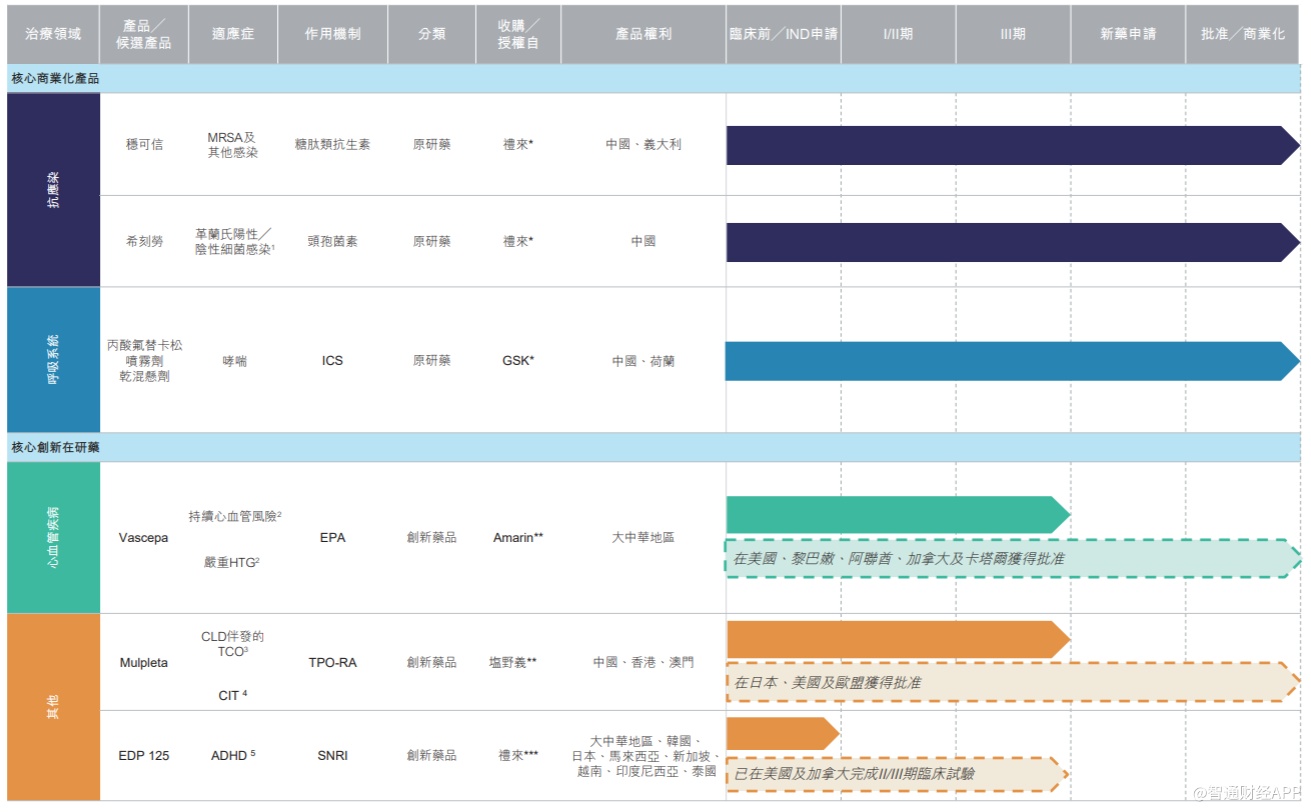Select the CLD伴發的TCO indication
Screen dimensions: 1311x812
tap(232, 643)
